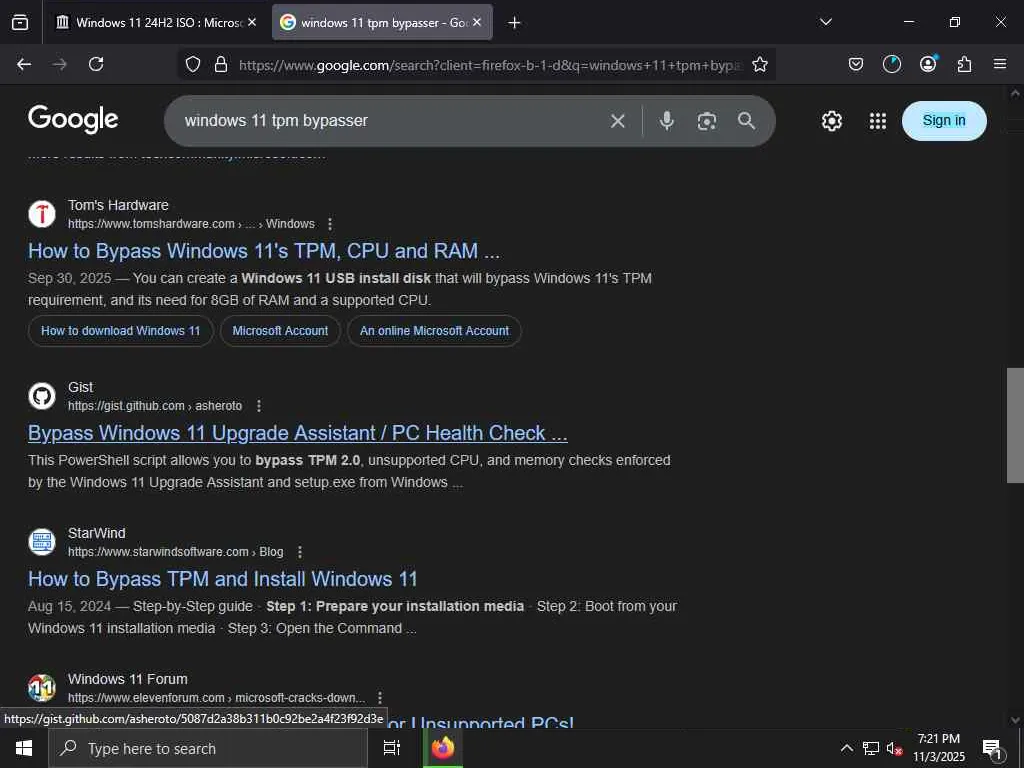Show hidden system tray icons
This screenshot has height=768, width=1024.
[x=846, y=748]
